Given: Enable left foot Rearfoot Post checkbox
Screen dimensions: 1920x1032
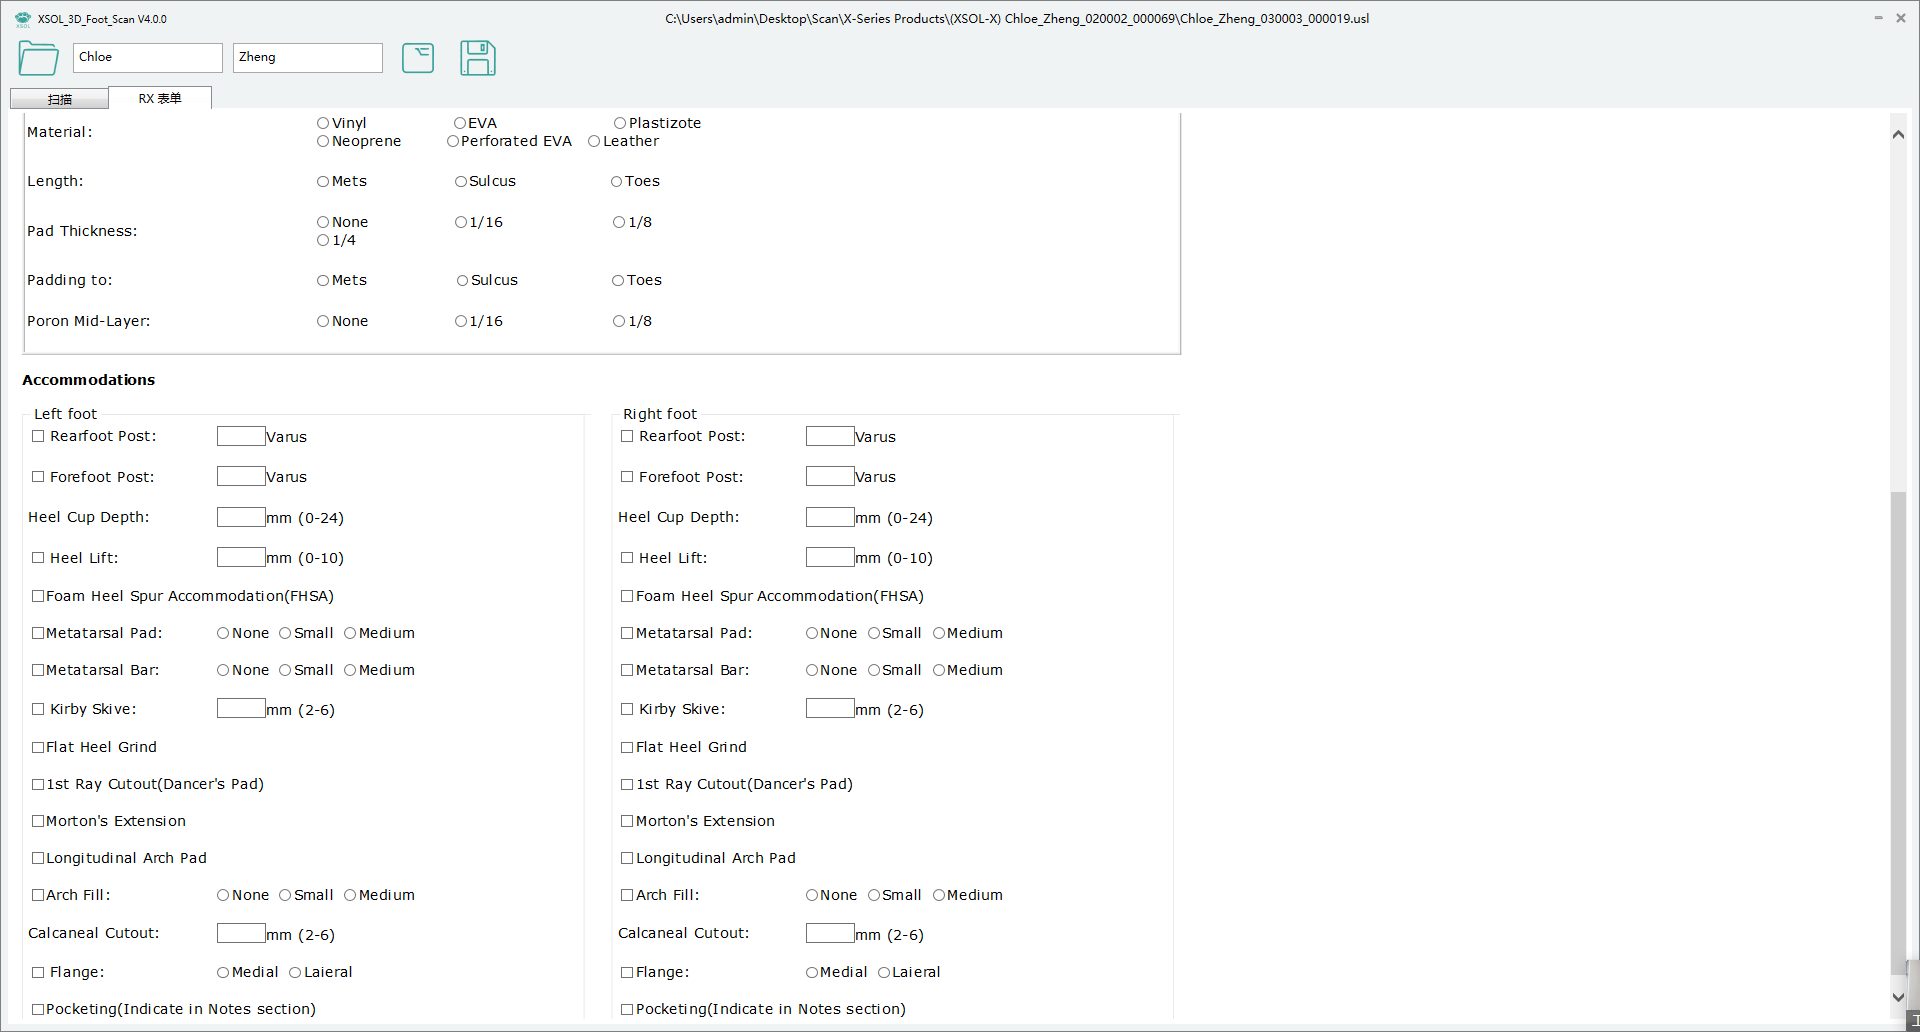Looking at the screenshot, I should [x=38, y=436].
